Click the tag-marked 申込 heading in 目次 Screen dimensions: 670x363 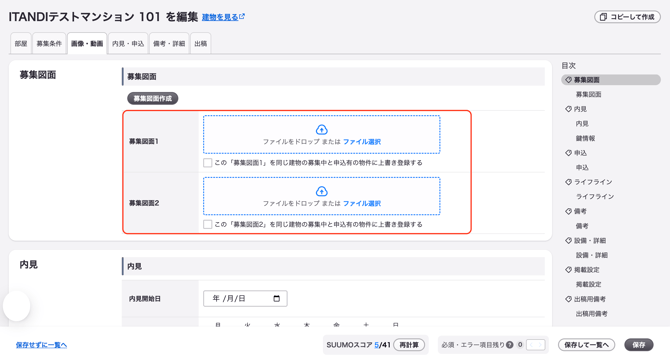[x=576, y=153]
